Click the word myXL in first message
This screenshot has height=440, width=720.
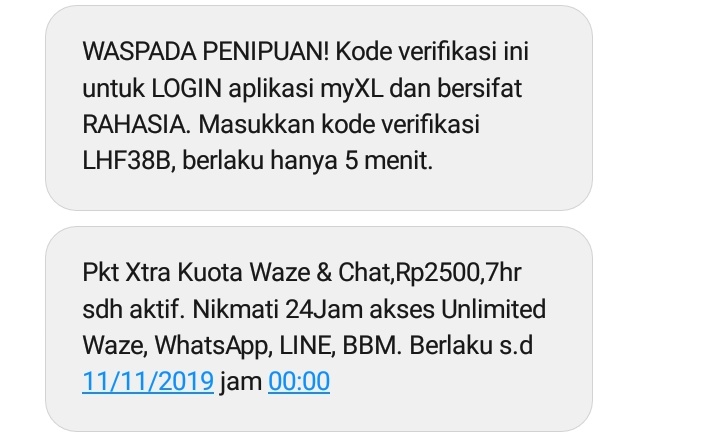coord(352,89)
